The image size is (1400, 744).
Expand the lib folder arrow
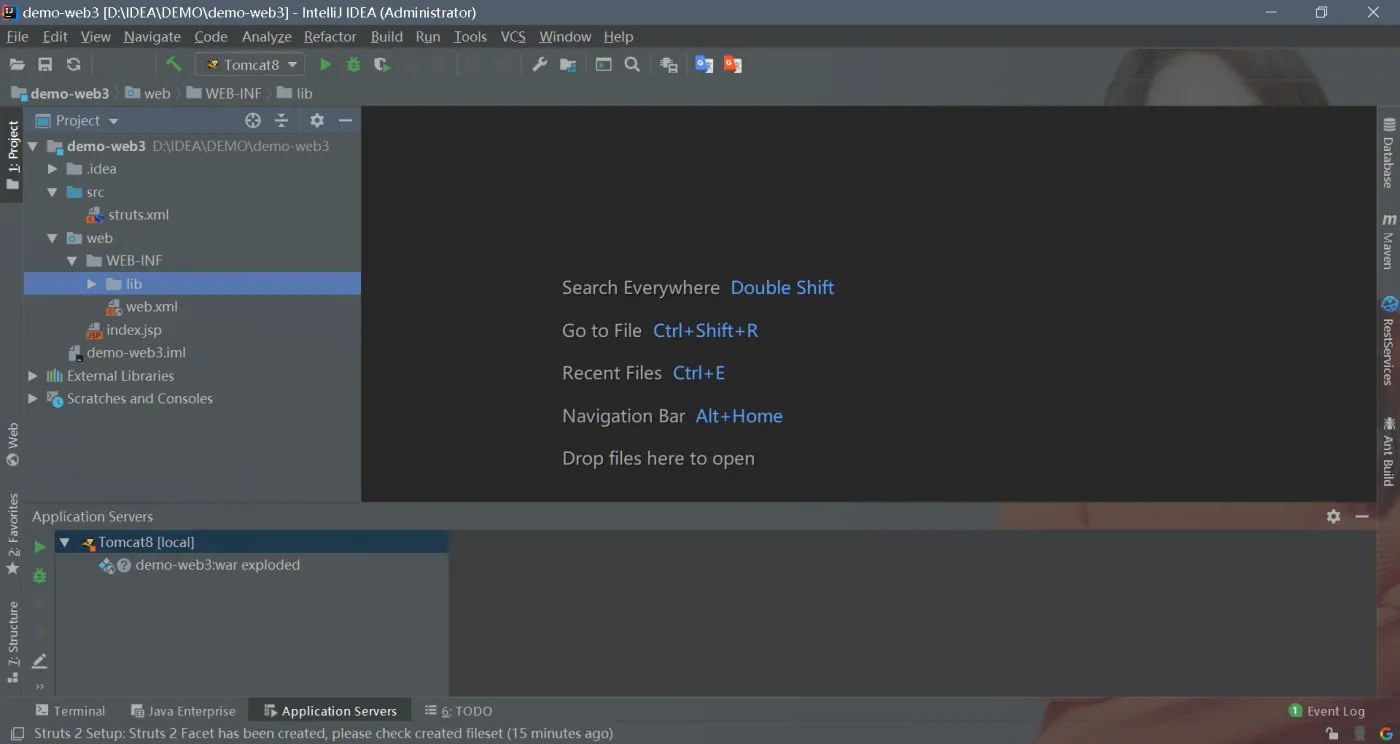92,284
